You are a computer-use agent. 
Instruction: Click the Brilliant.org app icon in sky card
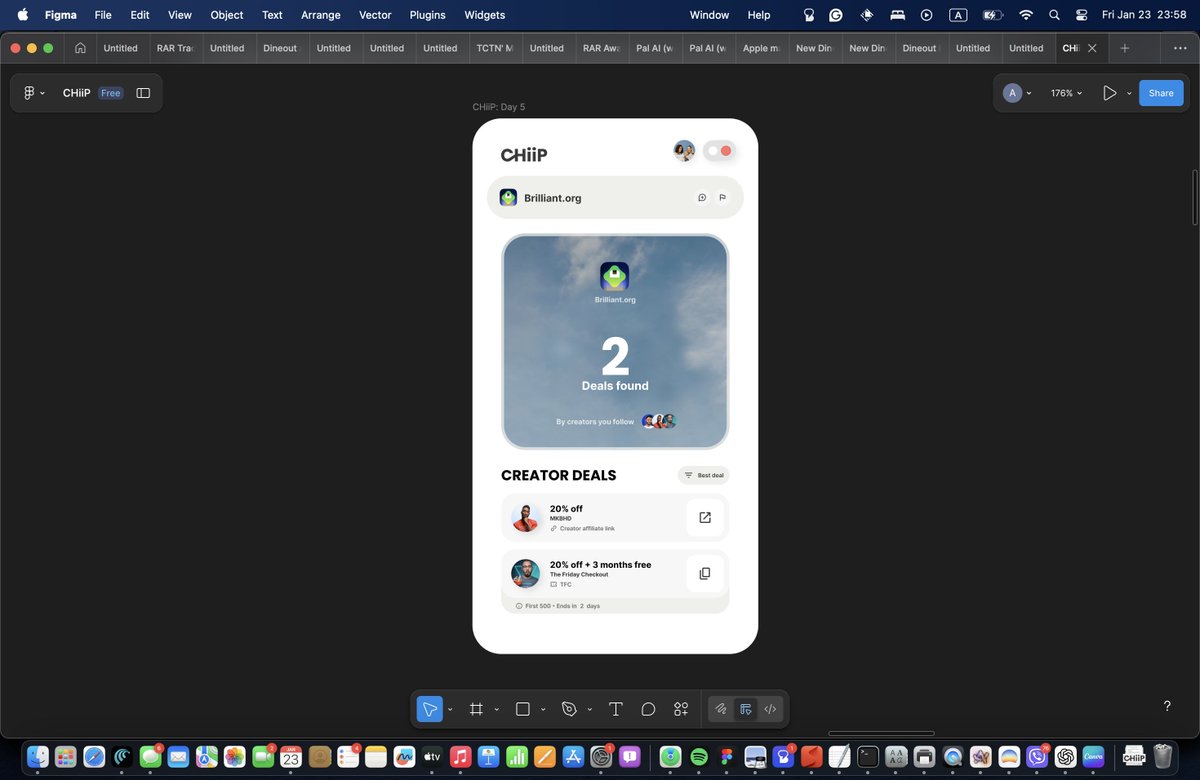click(x=614, y=276)
